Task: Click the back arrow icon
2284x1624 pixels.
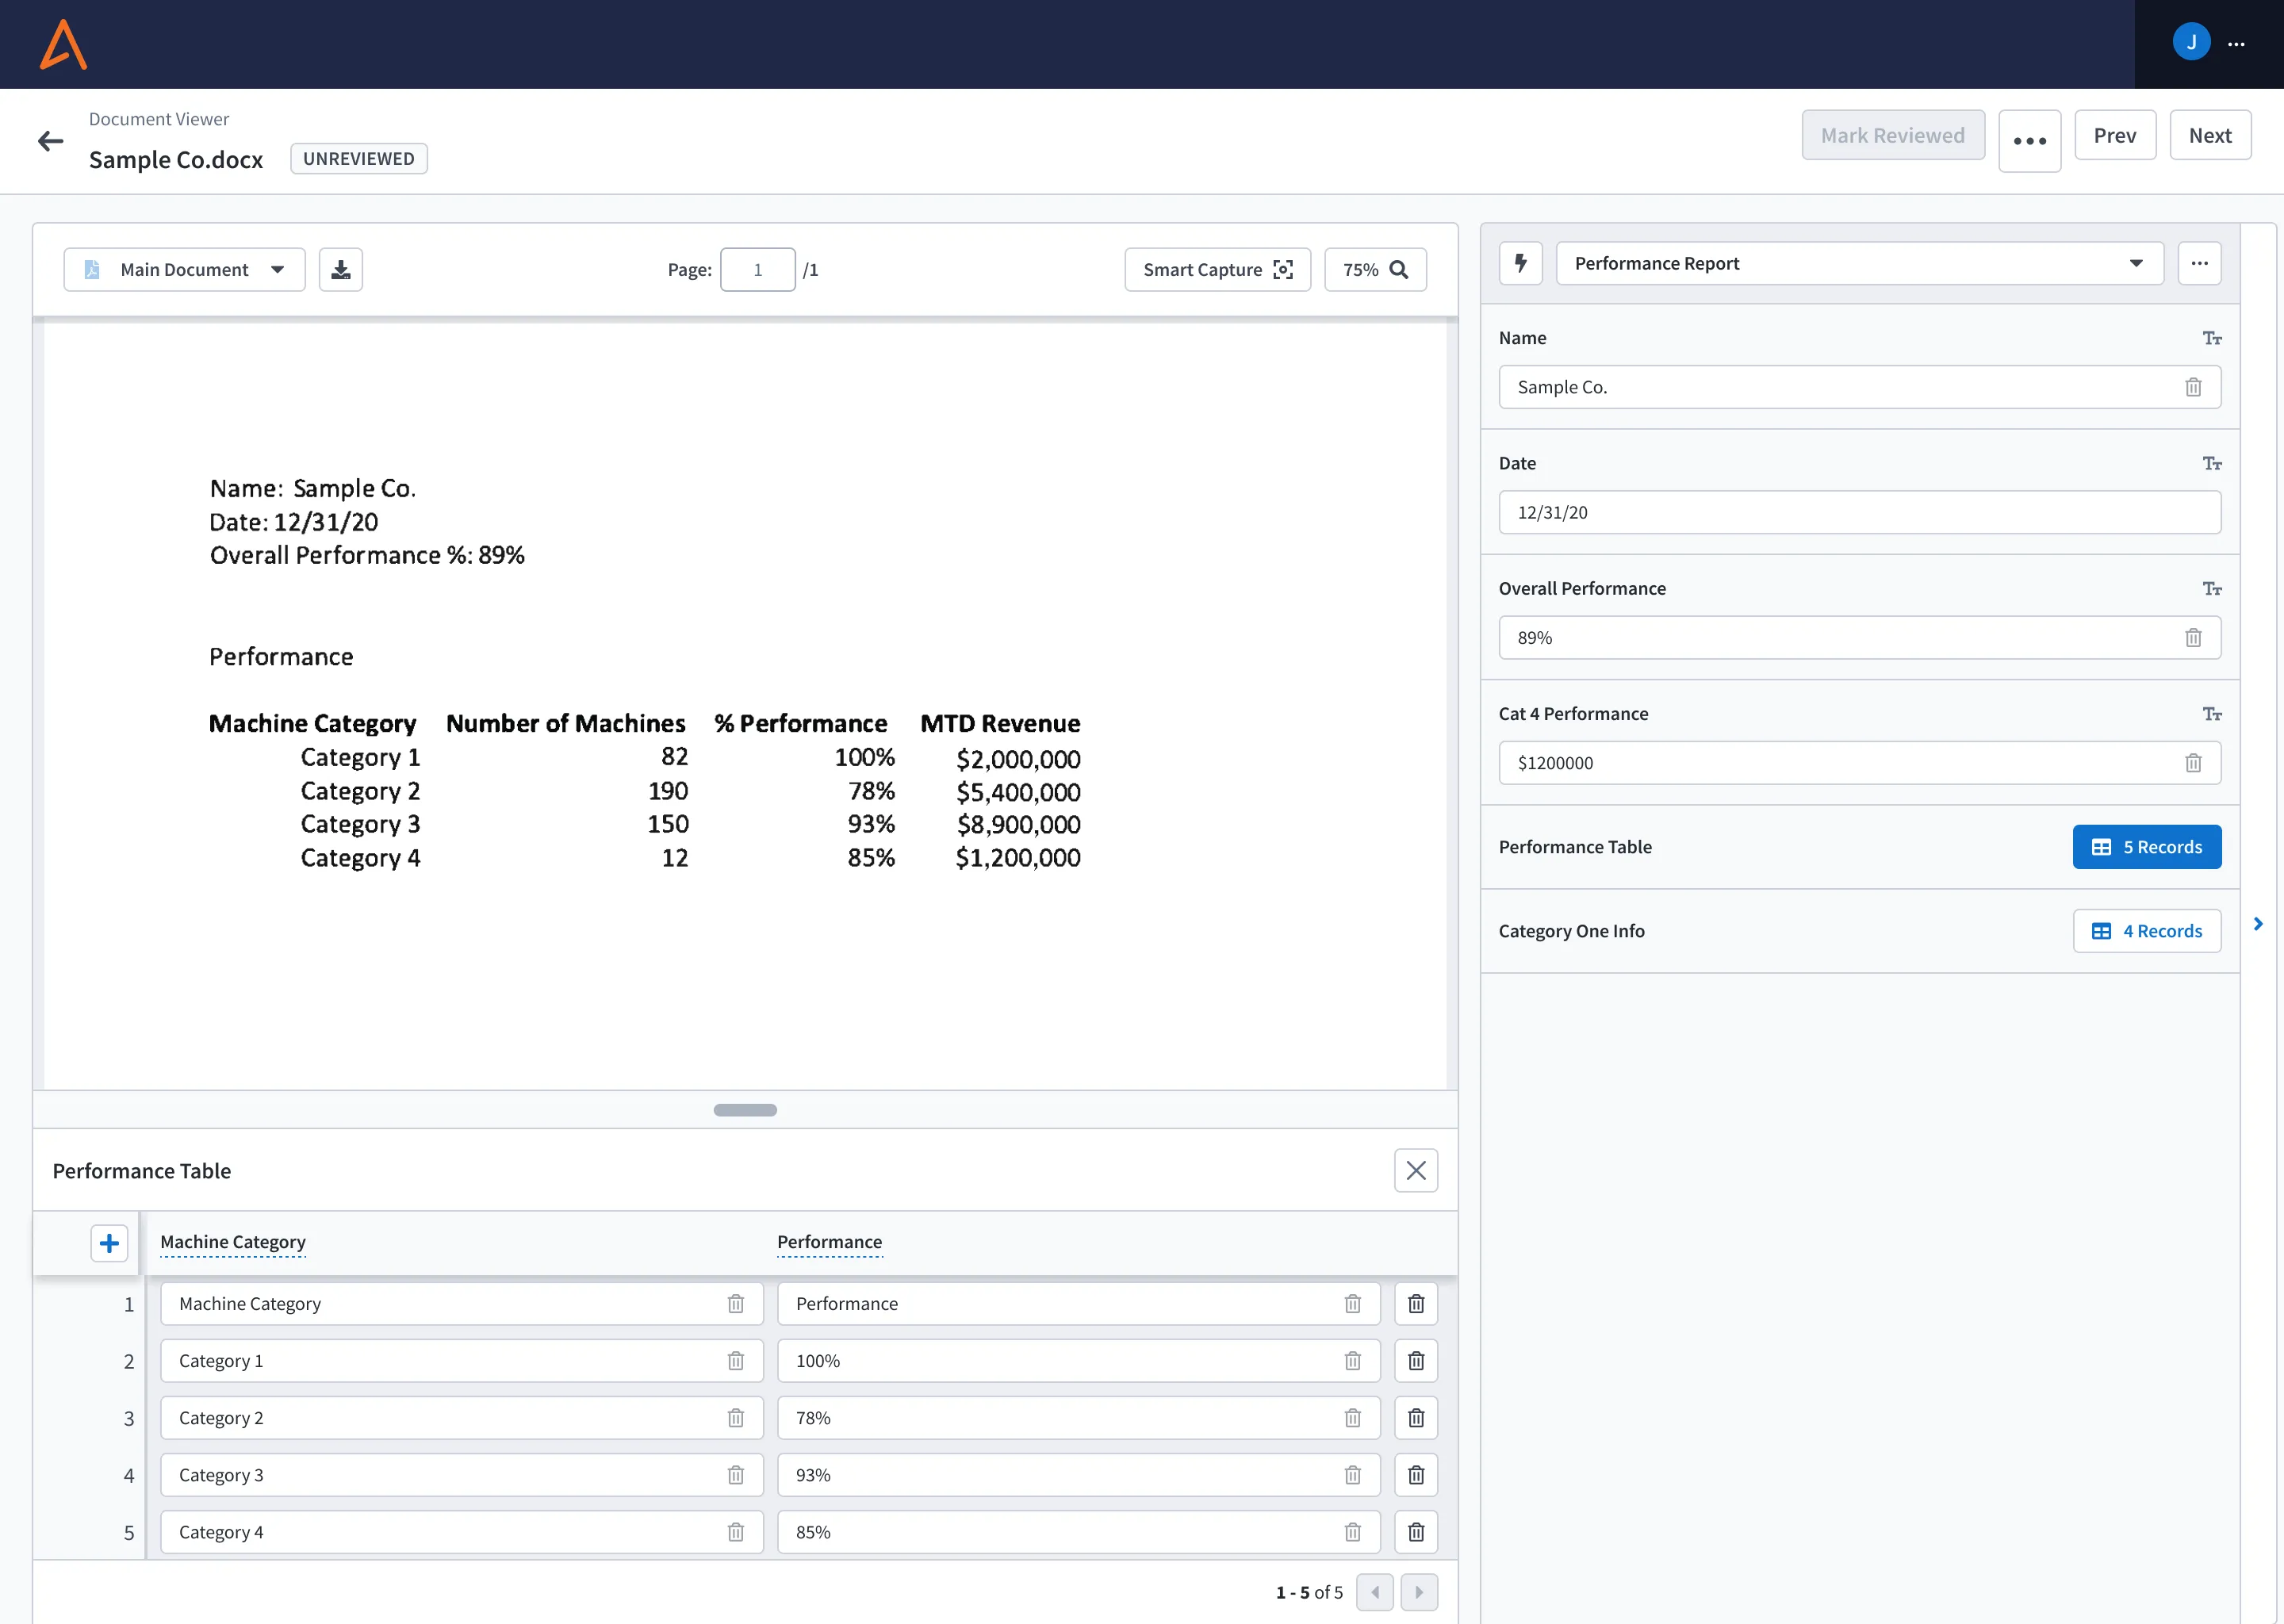Action: (51, 141)
